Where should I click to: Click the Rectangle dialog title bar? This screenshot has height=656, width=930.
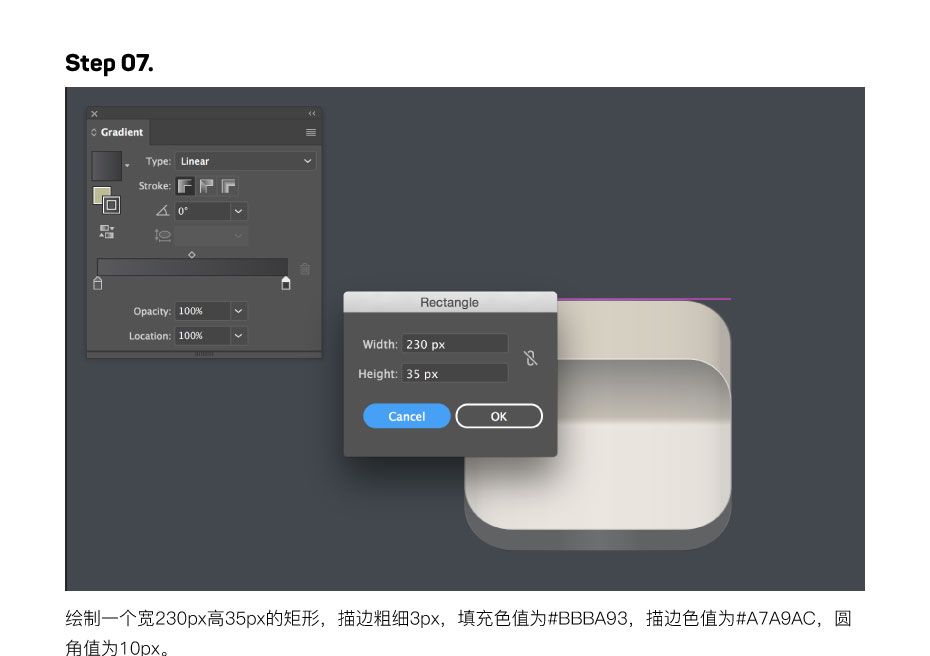click(450, 302)
